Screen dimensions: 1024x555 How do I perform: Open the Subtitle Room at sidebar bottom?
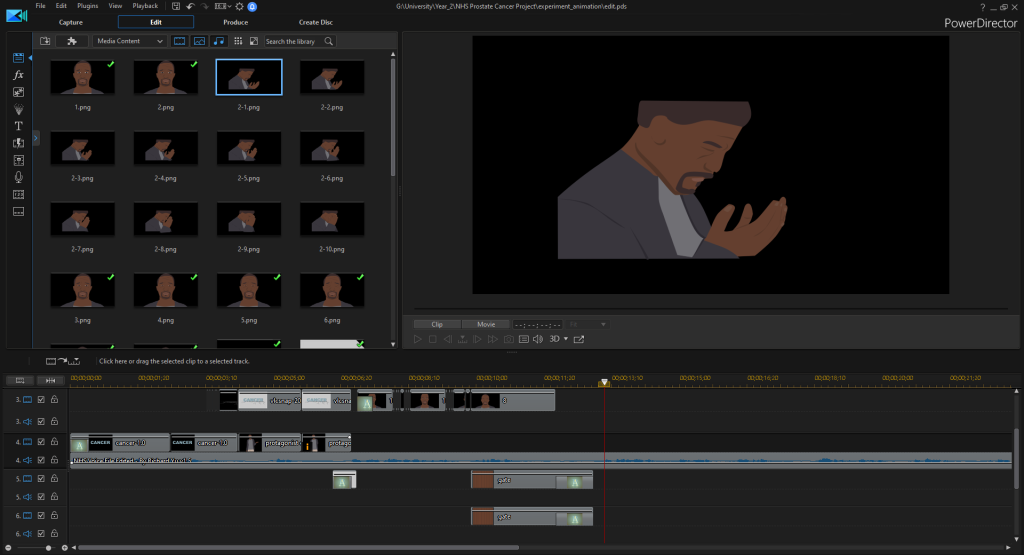tap(18, 212)
